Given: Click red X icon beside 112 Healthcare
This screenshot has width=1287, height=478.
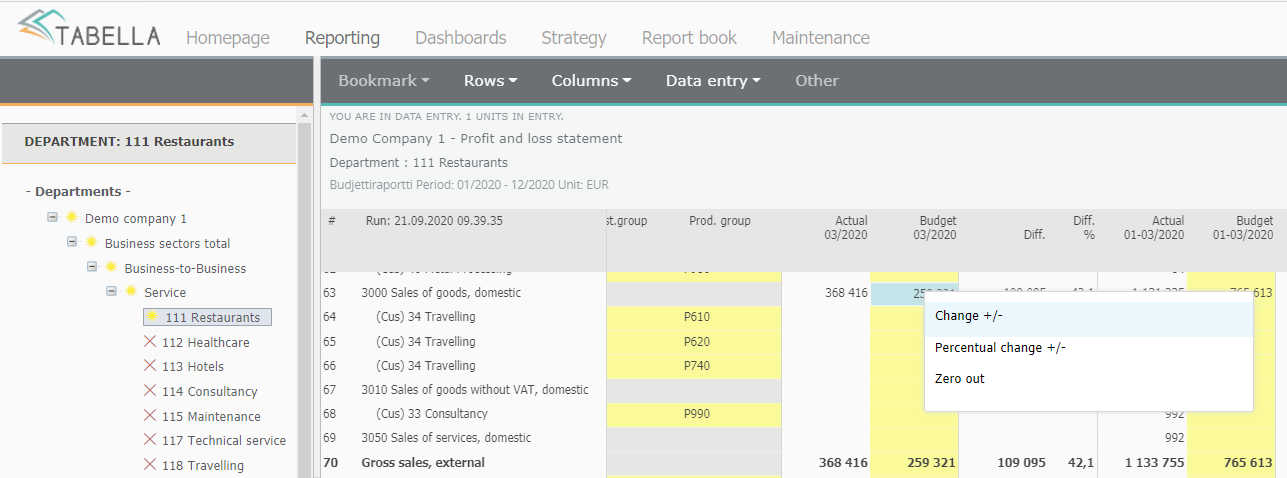Looking at the screenshot, I should point(151,342).
